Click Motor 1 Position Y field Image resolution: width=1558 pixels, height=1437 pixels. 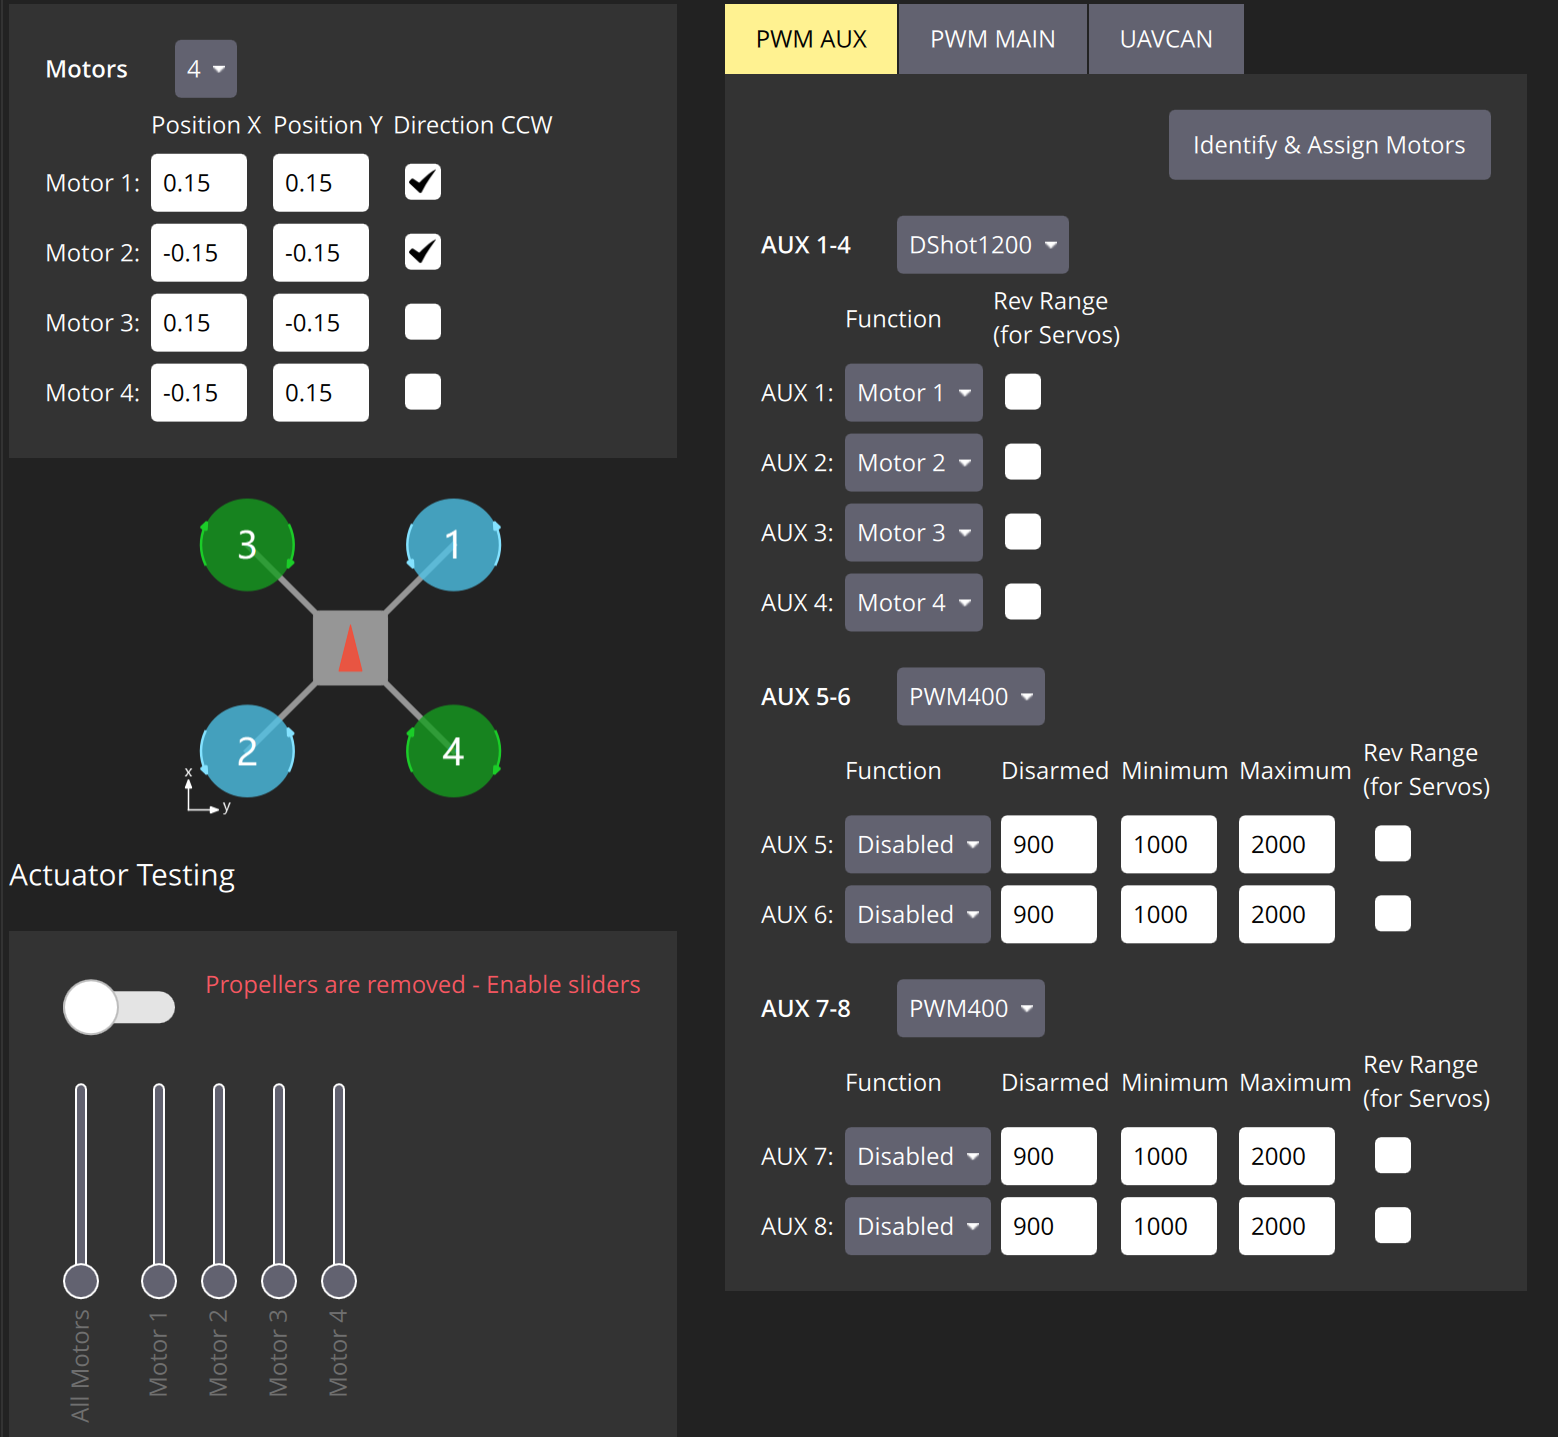coord(321,183)
